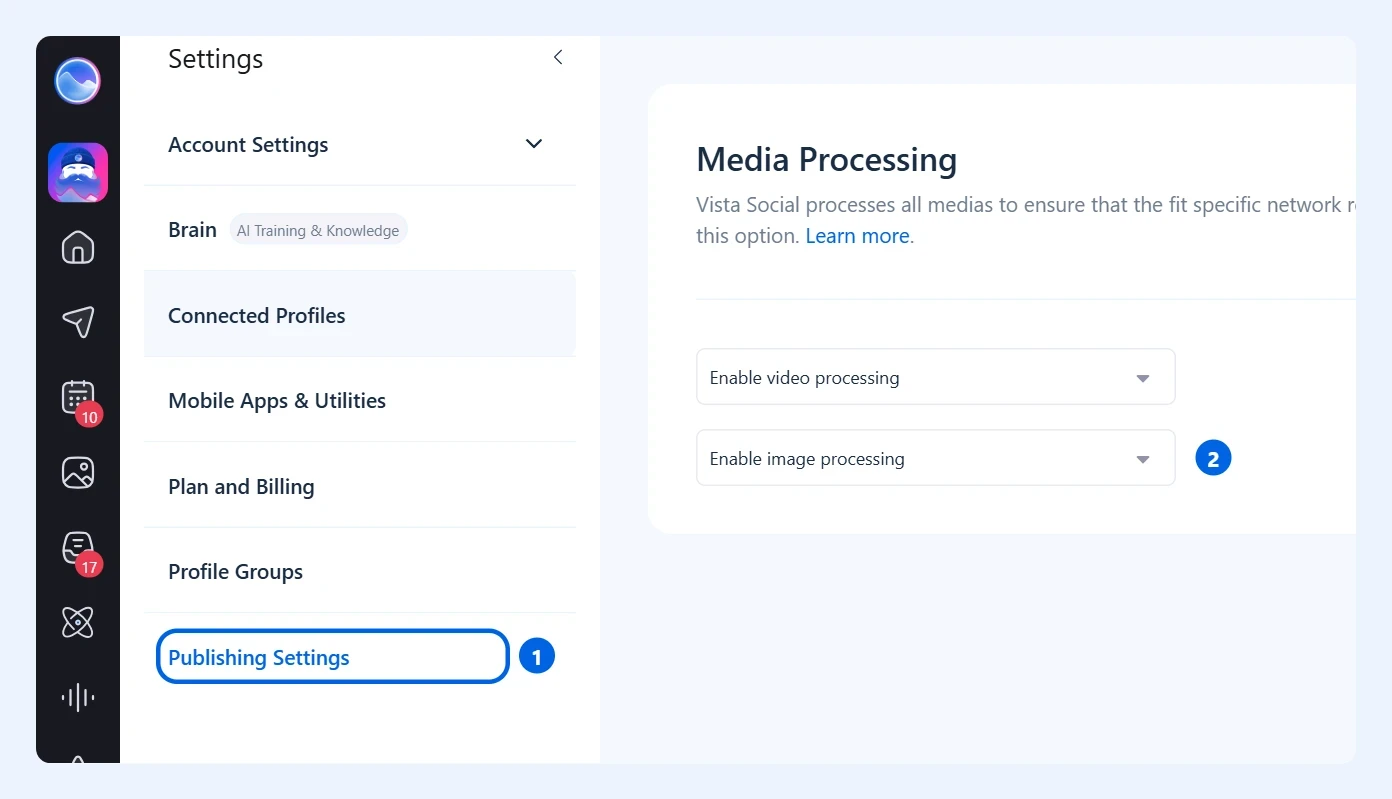This screenshot has width=1392, height=799.
Task: Click the Settings panel title
Action: click(216, 59)
